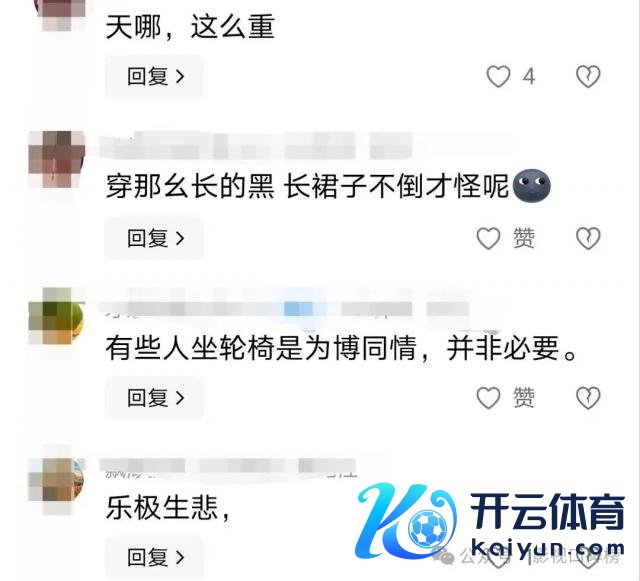Image resolution: width=640 pixels, height=581 pixels.
Task: Like the comment '天哪，这么重'
Action: click(498, 76)
